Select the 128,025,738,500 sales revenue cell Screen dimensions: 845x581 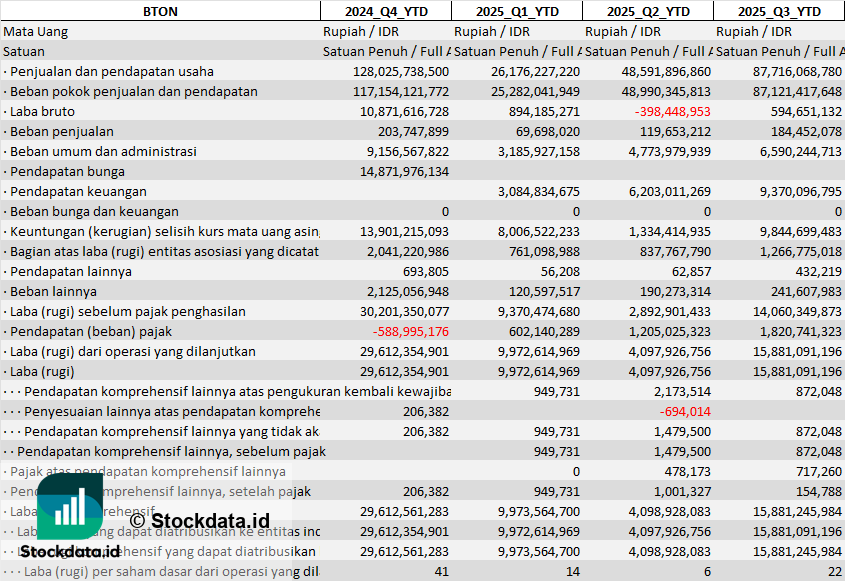(401, 71)
